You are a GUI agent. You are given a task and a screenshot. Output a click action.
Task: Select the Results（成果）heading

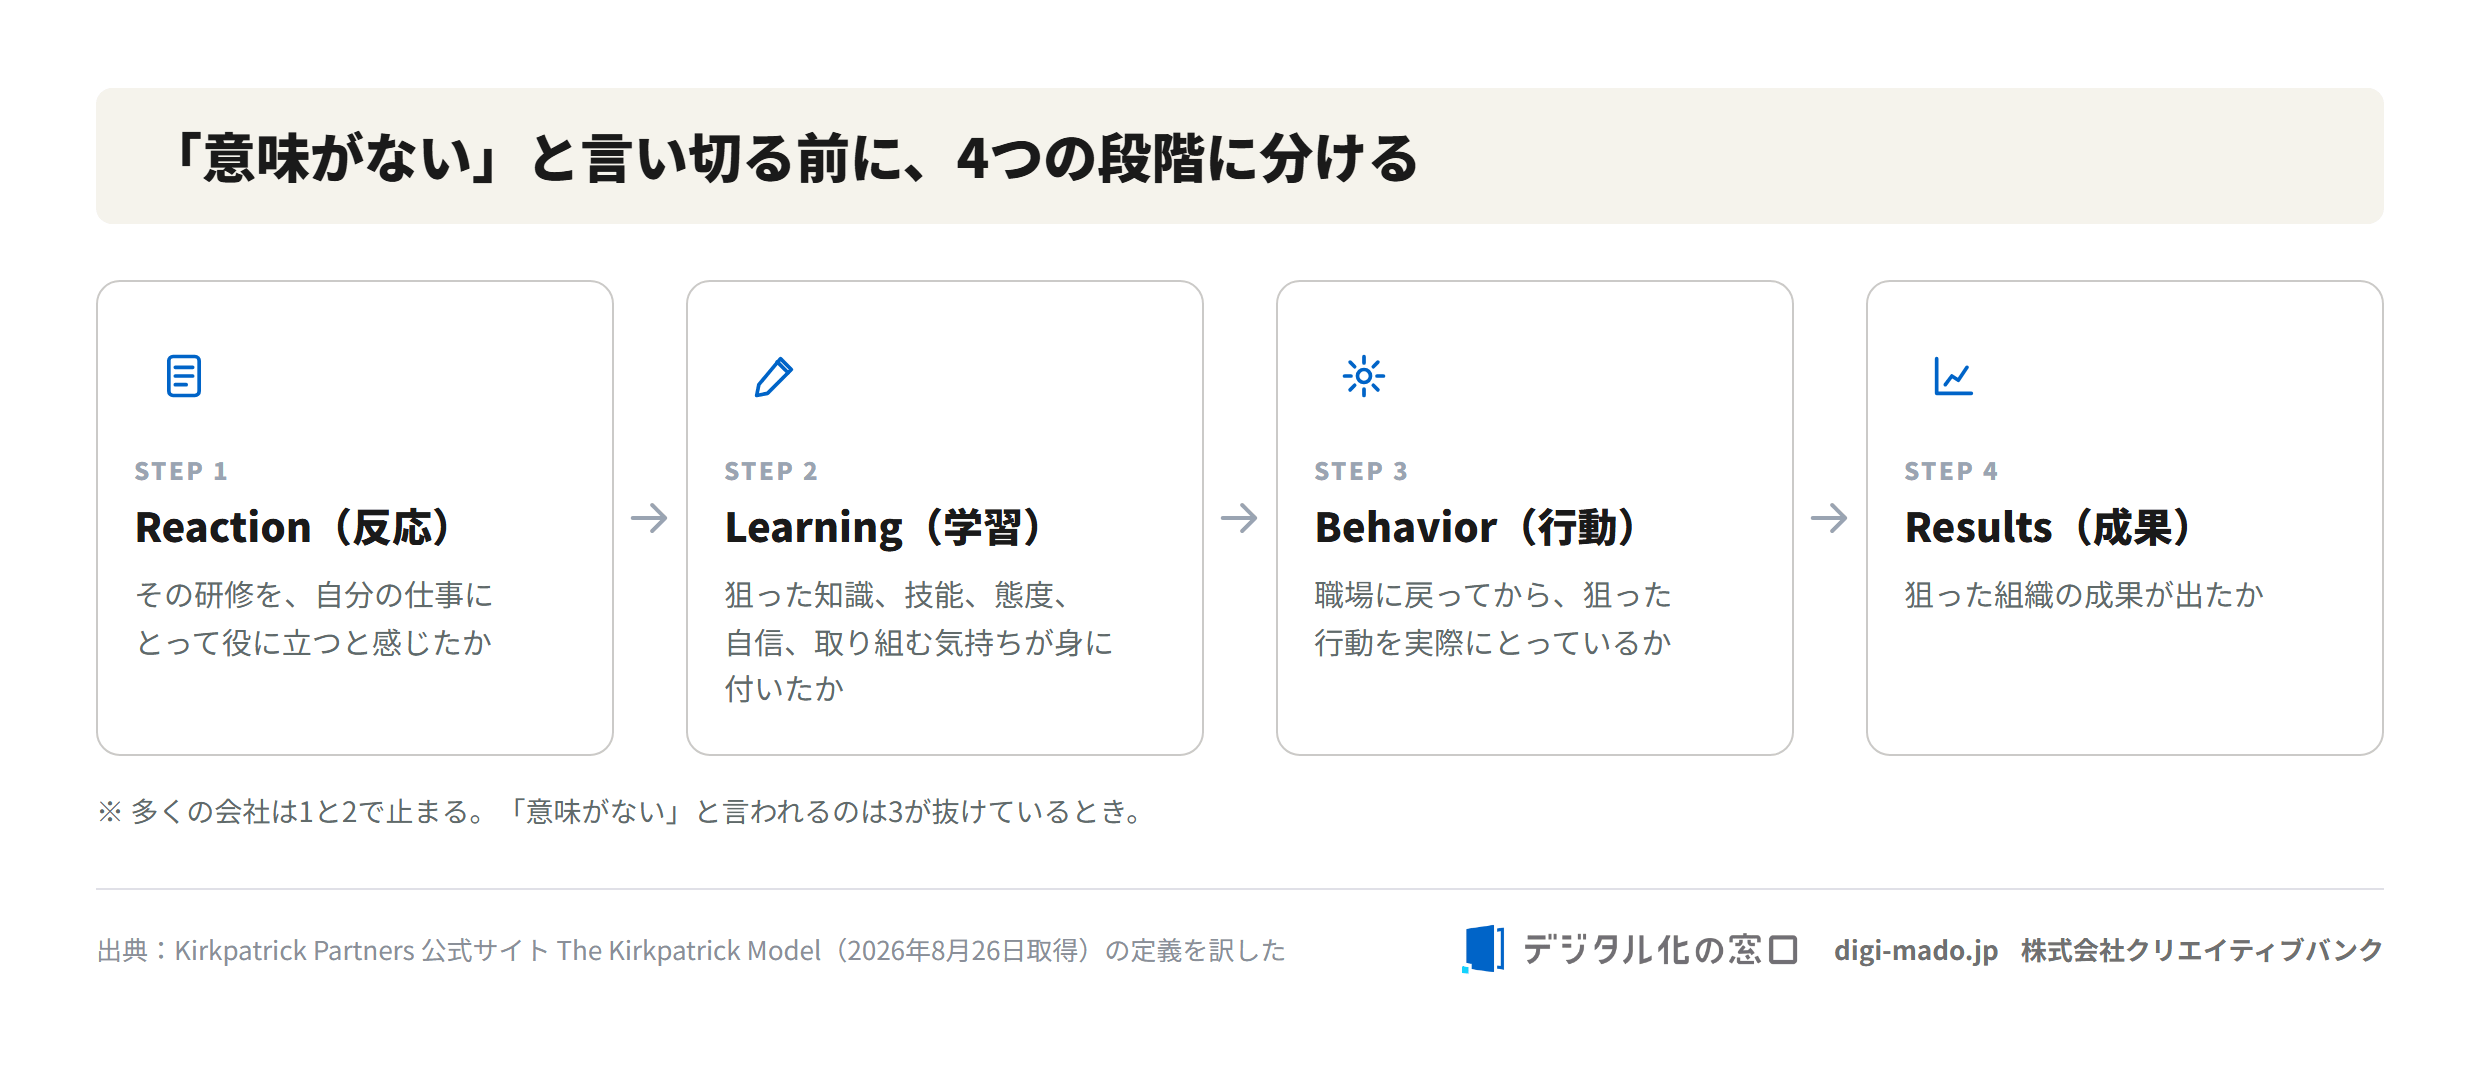point(2048,527)
